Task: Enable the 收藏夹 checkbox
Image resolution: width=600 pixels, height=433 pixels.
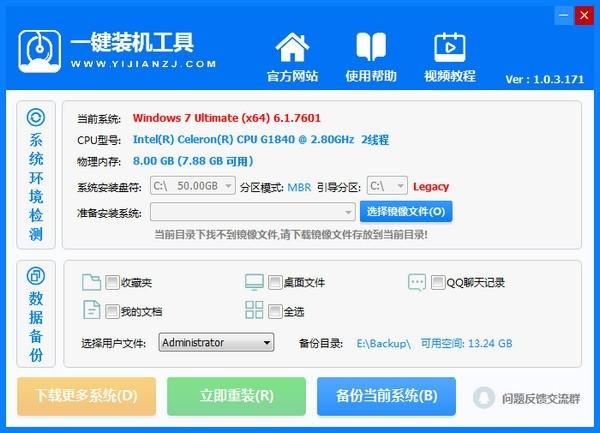Action: click(112, 282)
